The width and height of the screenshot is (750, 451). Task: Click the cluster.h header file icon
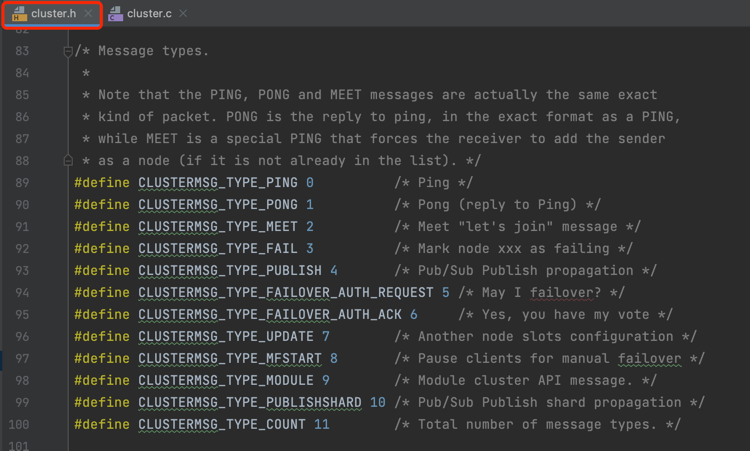coord(19,14)
